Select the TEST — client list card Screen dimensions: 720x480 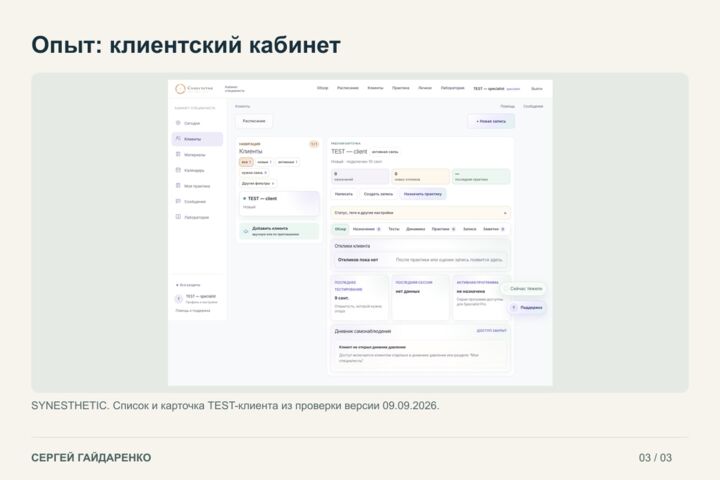[x=279, y=203]
